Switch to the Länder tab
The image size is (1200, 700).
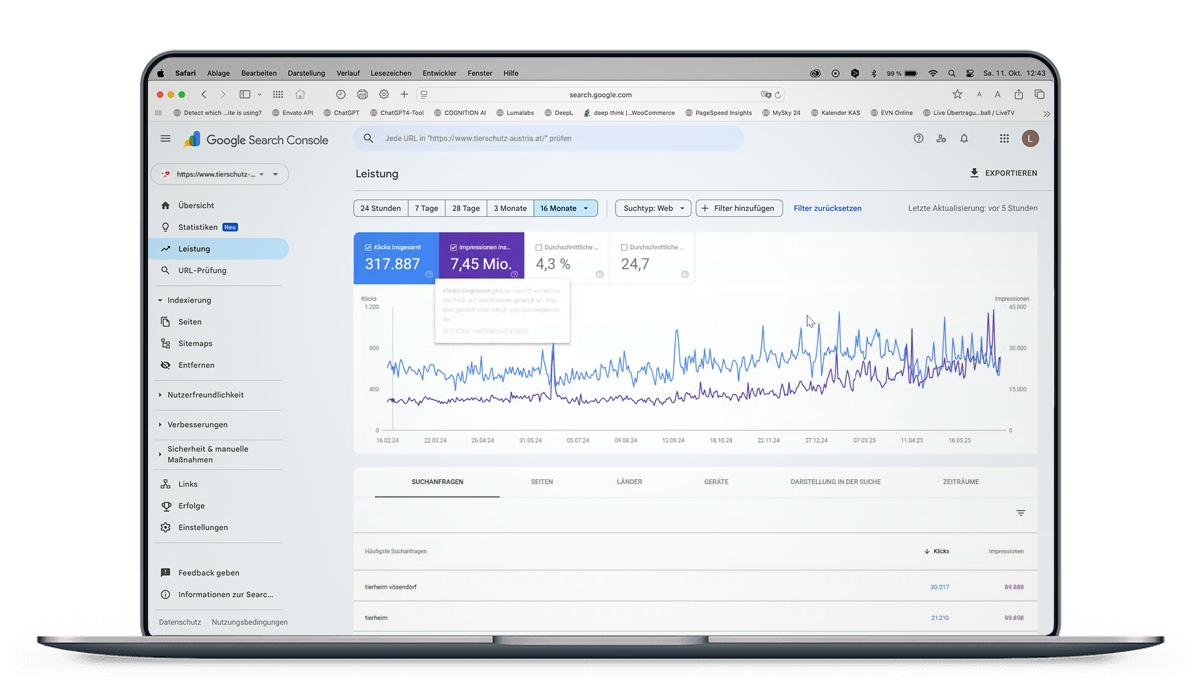click(629, 481)
